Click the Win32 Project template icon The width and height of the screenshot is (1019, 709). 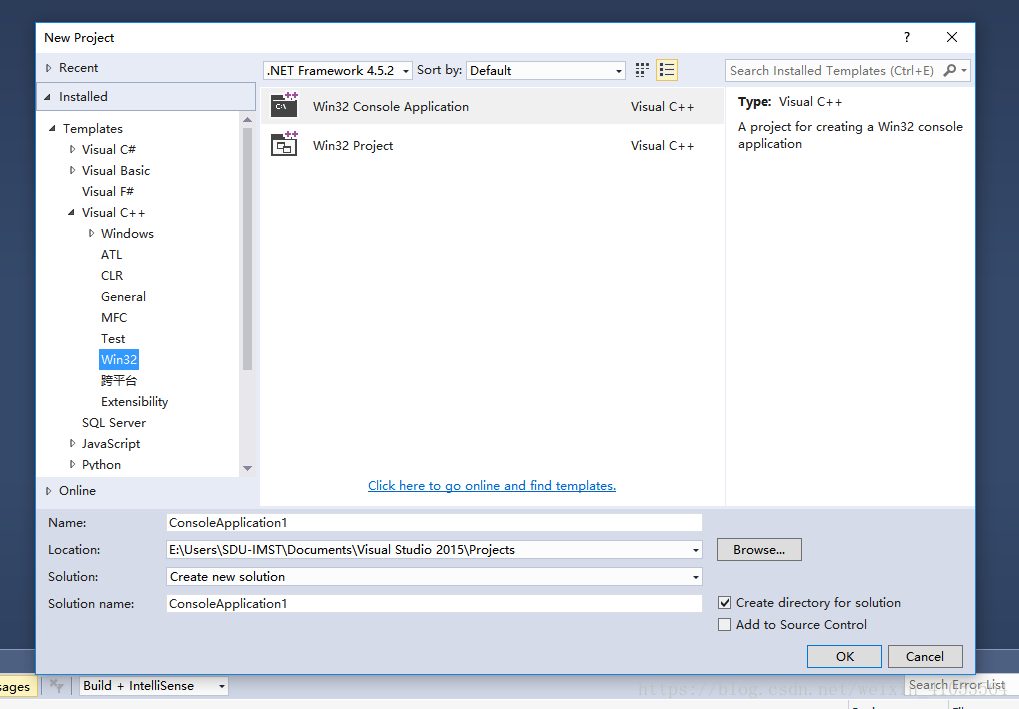(284, 144)
